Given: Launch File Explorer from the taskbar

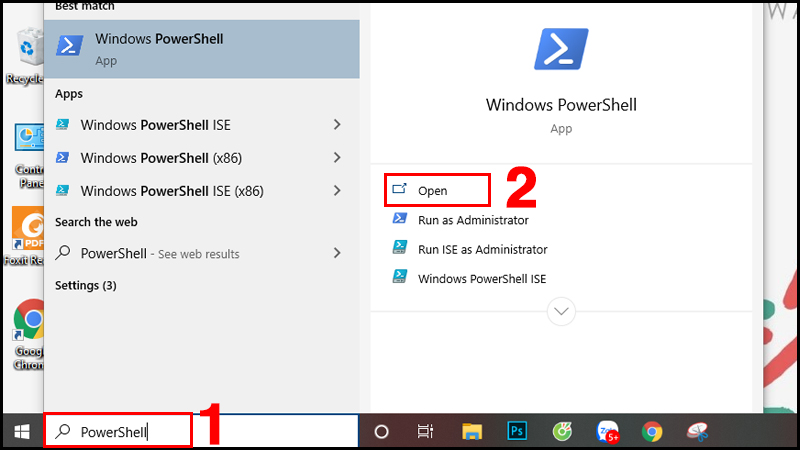Looking at the screenshot, I should click(x=472, y=432).
